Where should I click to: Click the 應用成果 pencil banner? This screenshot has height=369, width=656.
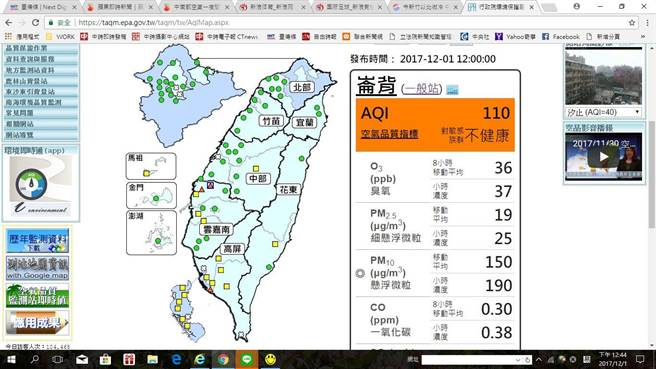(38, 323)
